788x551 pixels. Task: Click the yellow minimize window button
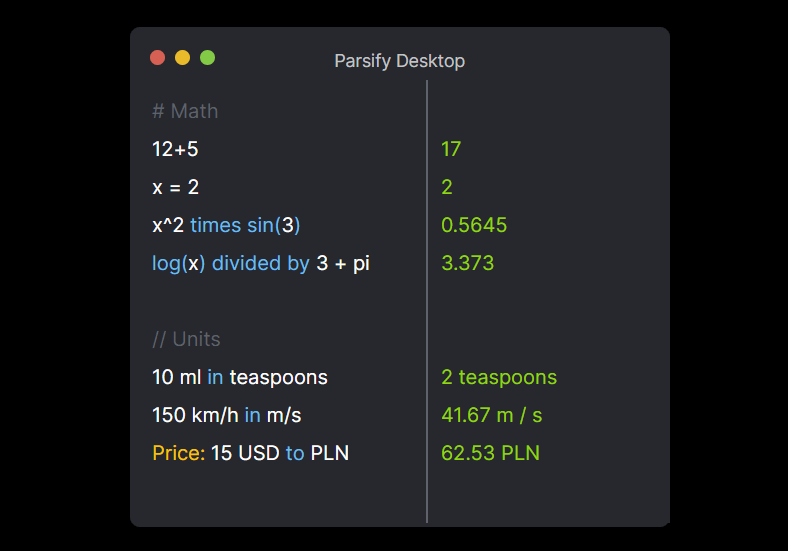coord(182,58)
